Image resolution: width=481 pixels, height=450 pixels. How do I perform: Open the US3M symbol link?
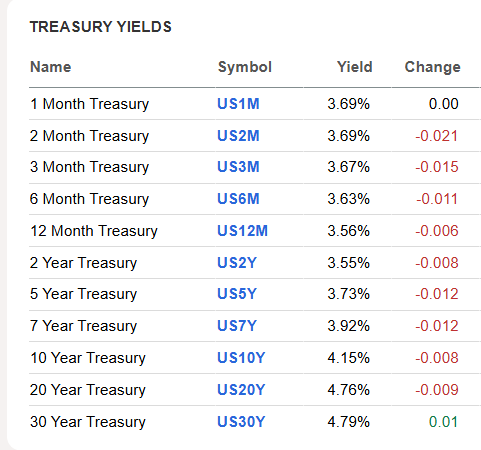(x=238, y=167)
